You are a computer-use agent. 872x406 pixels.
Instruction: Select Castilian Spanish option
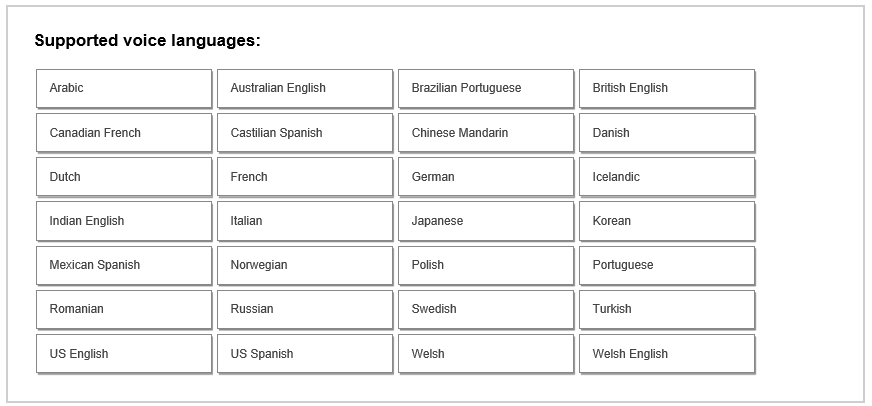(x=305, y=133)
